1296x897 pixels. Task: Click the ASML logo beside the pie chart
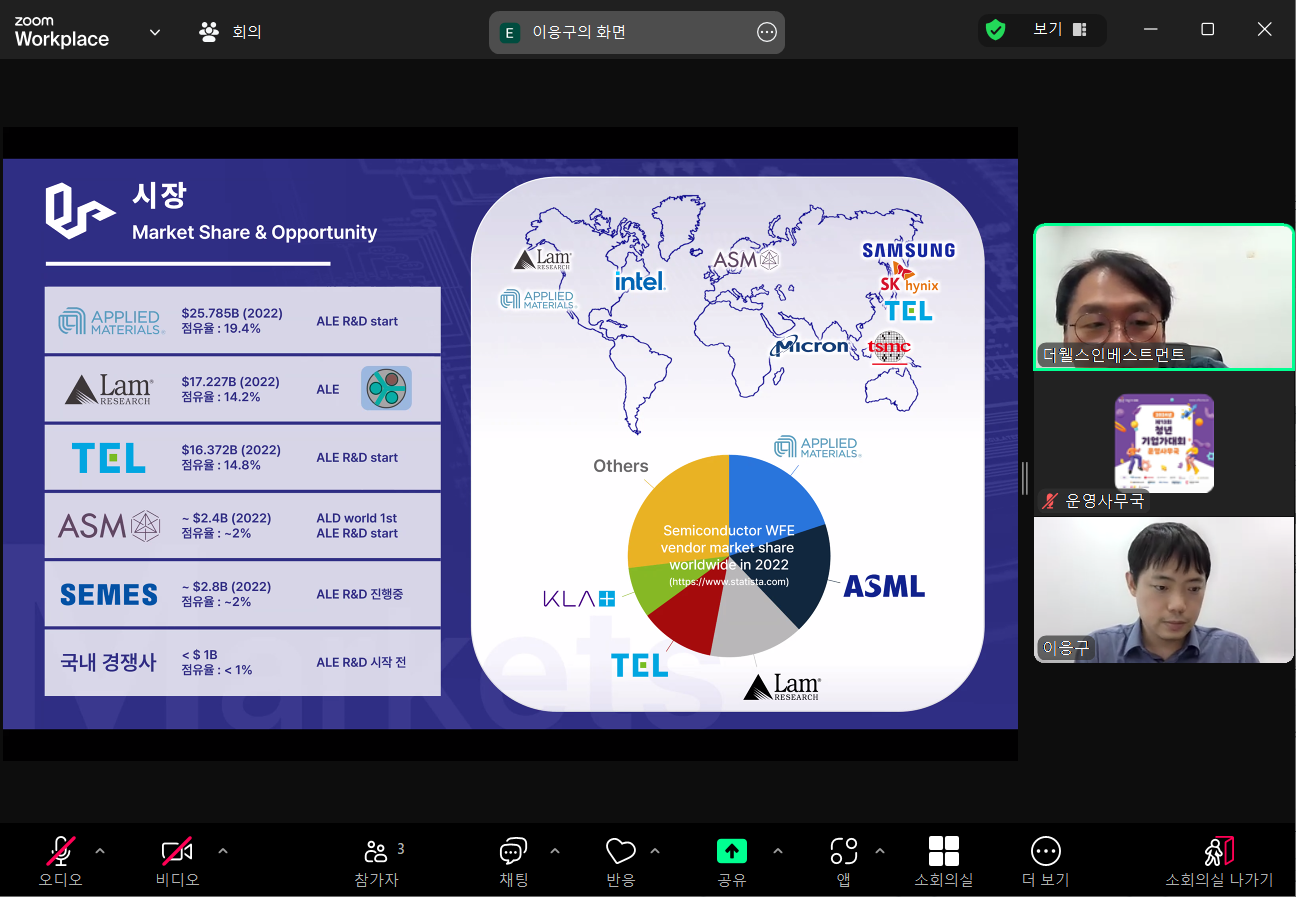(x=884, y=586)
